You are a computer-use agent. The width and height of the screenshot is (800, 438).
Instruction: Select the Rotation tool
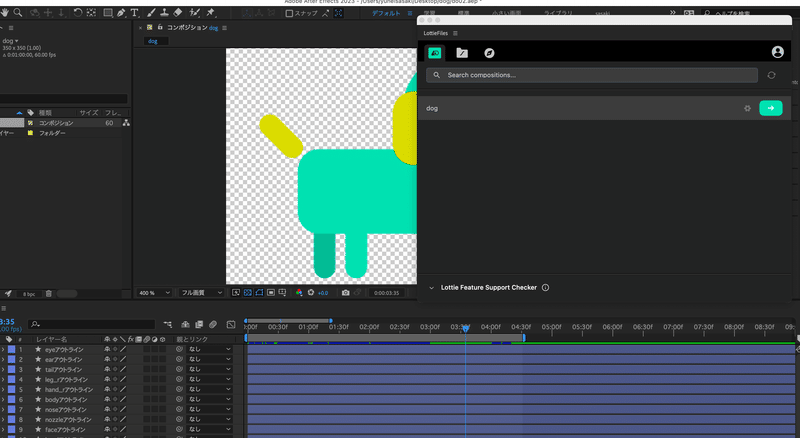(x=78, y=12)
